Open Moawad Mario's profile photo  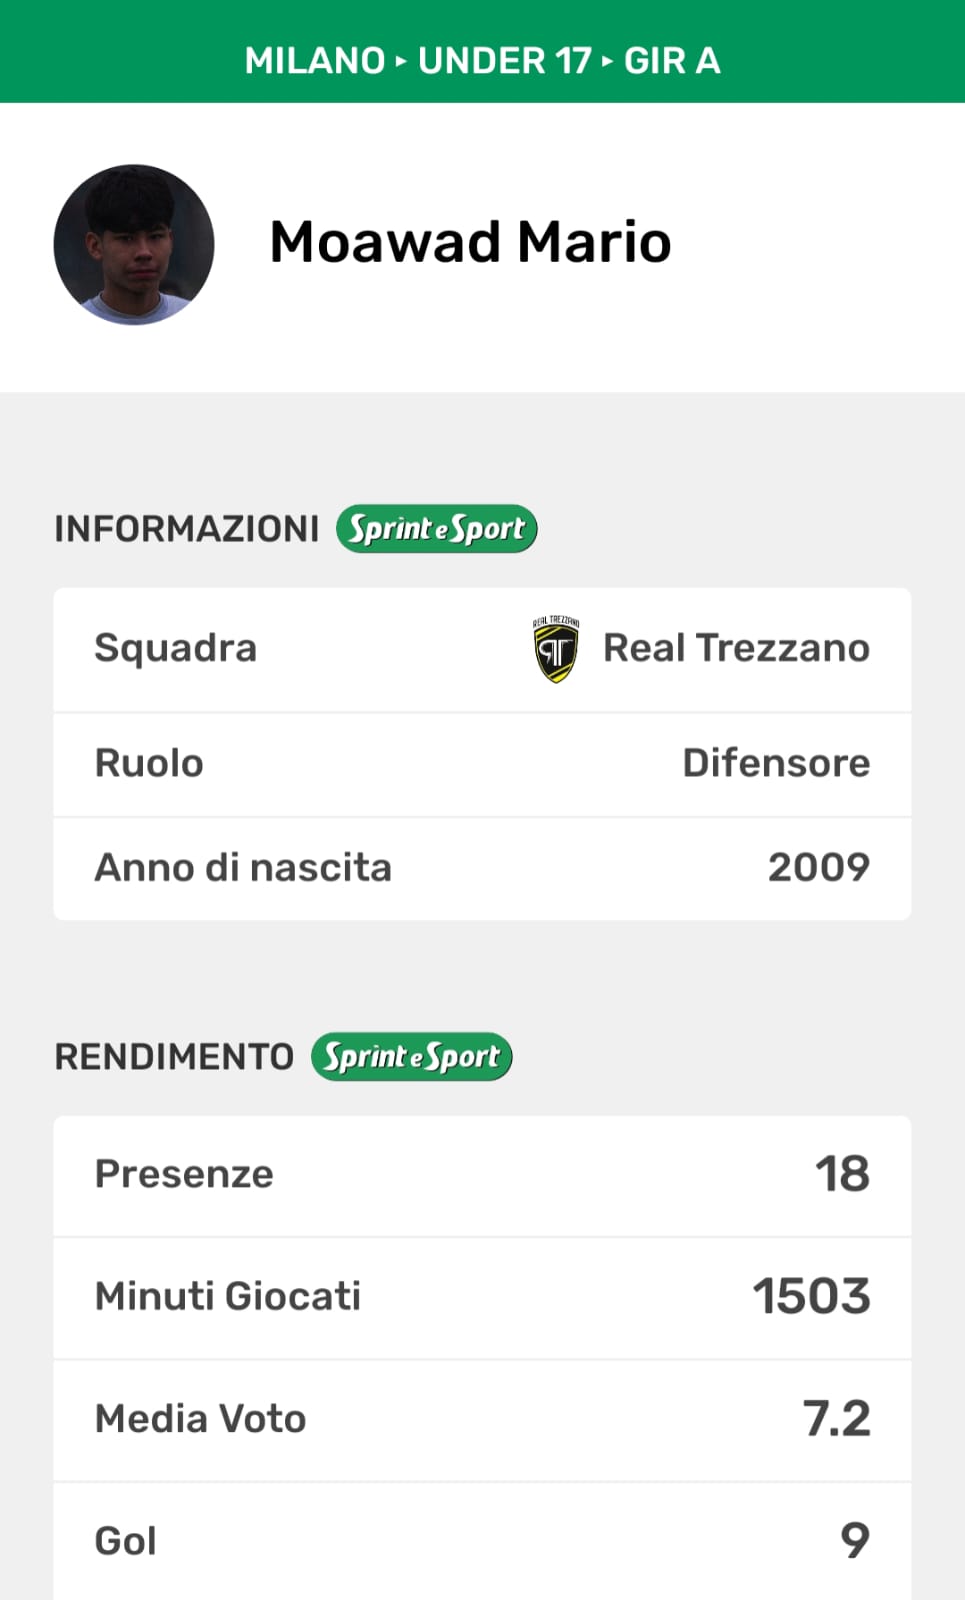[x=134, y=245]
